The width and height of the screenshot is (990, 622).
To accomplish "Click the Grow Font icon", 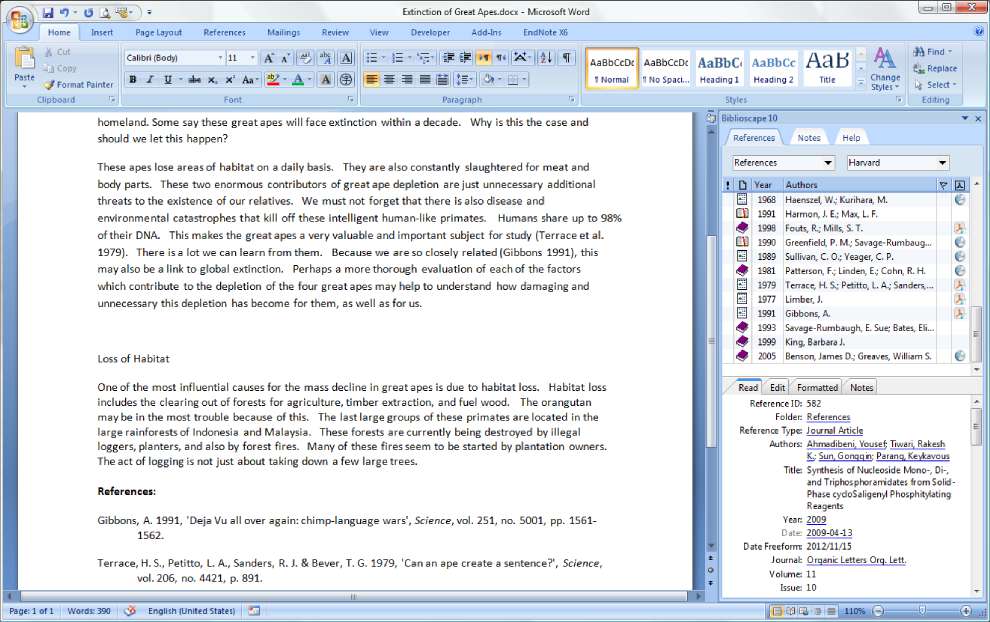I will click(268, 58).
